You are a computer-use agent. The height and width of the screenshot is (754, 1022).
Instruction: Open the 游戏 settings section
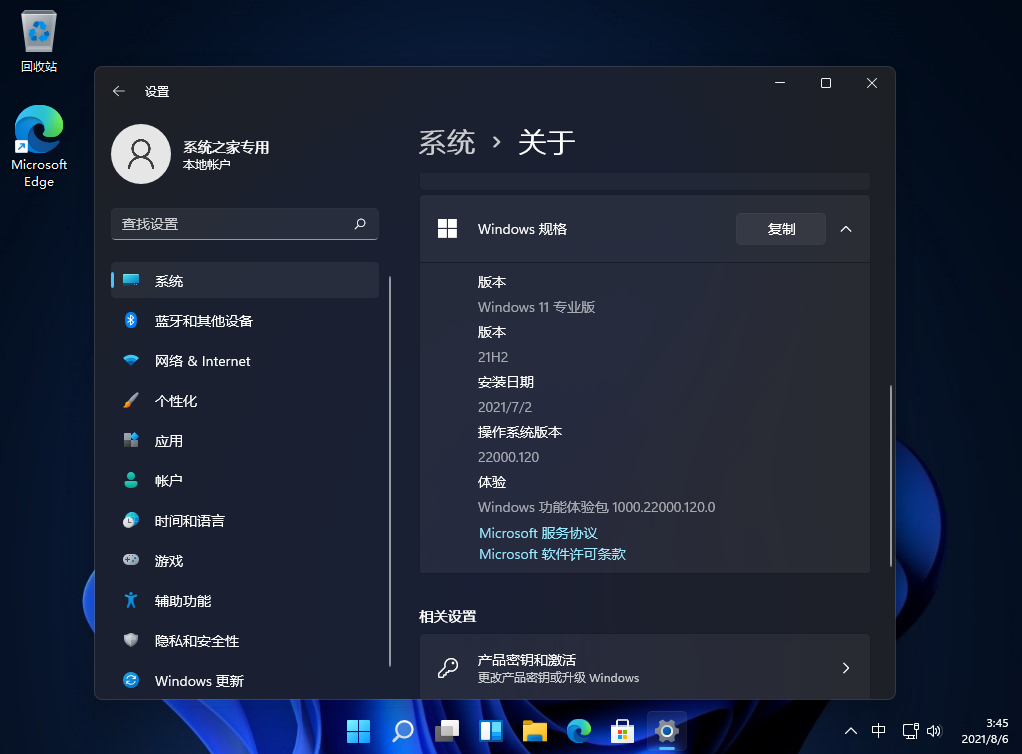coord(168,561)
